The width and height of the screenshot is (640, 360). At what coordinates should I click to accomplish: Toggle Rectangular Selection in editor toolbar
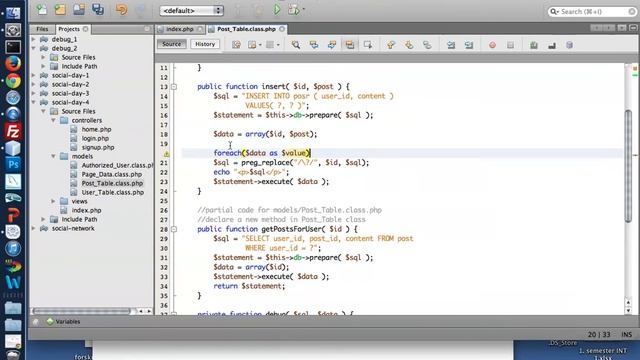pyautogui.click(x=368, y=45)
